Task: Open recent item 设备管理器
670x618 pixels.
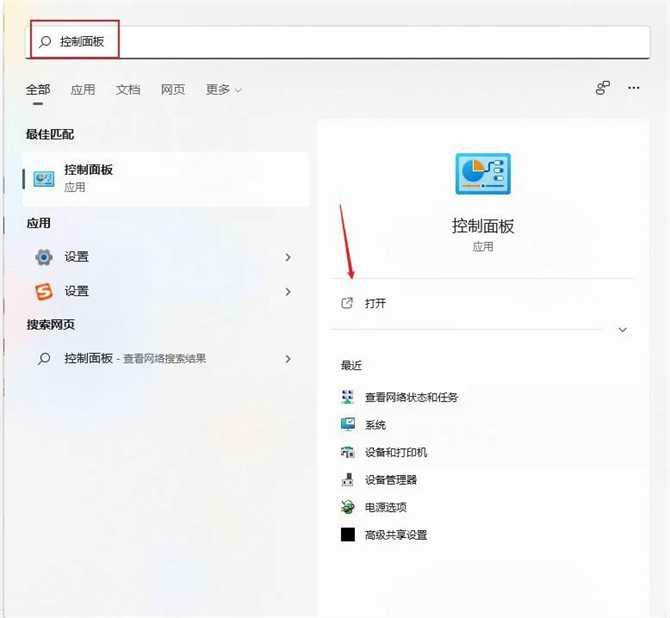Action: 391,480
